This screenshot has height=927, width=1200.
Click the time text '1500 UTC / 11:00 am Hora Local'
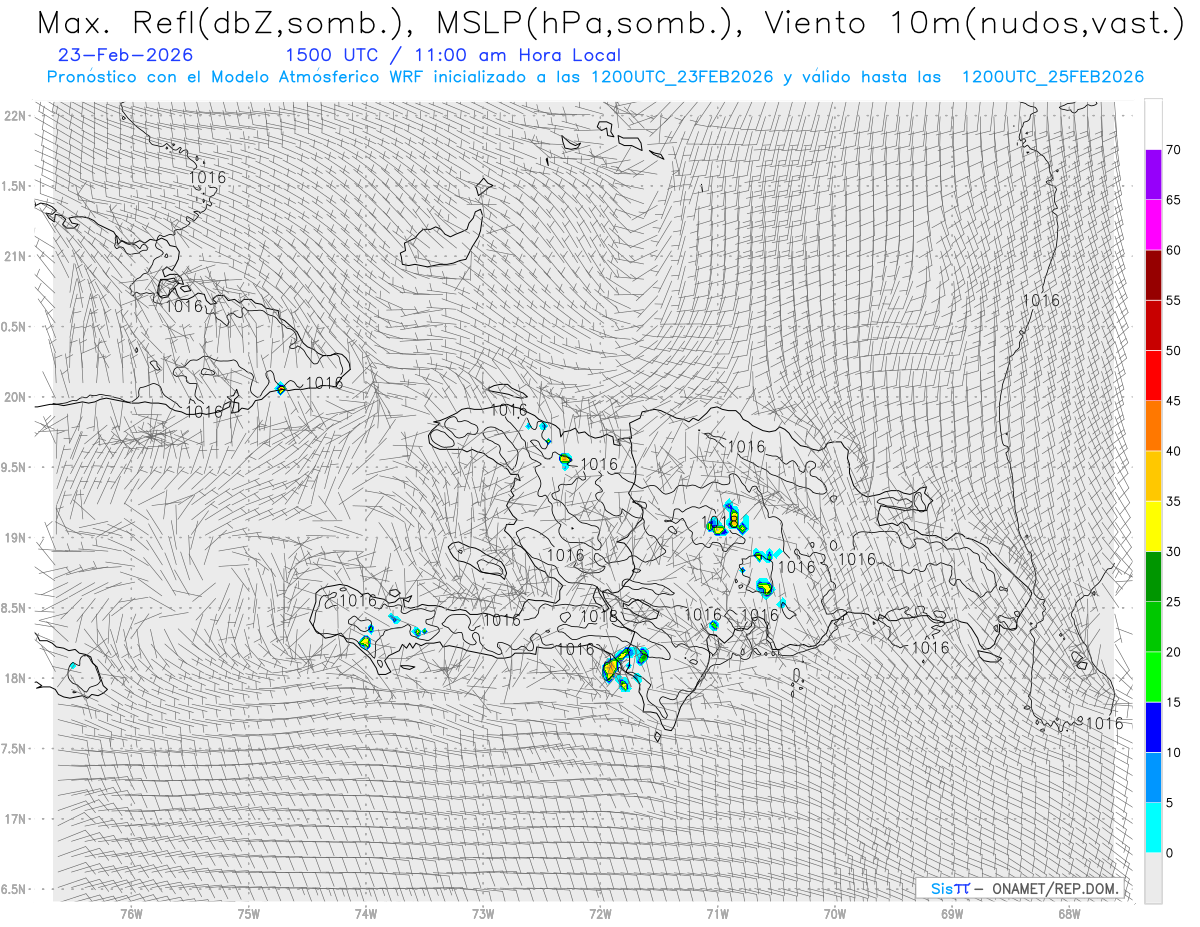tap(452, 56)
